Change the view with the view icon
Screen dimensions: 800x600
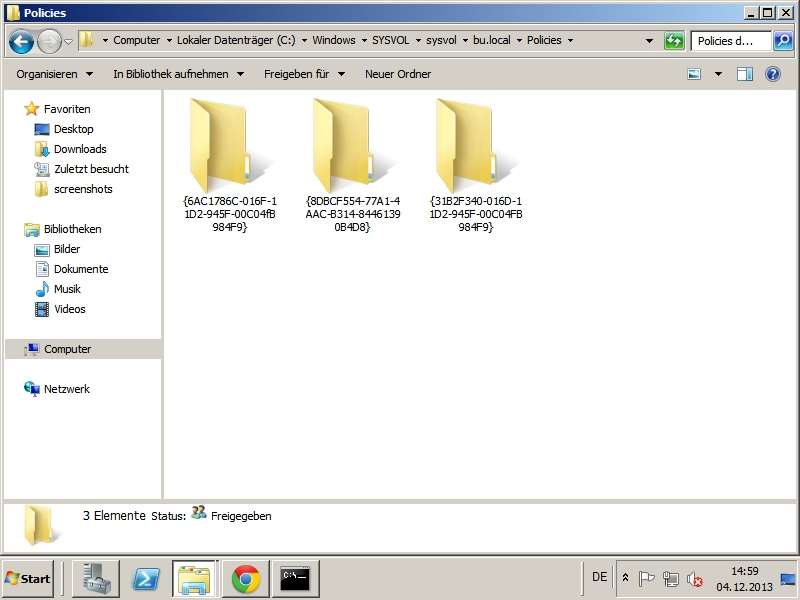click(694, 74)
